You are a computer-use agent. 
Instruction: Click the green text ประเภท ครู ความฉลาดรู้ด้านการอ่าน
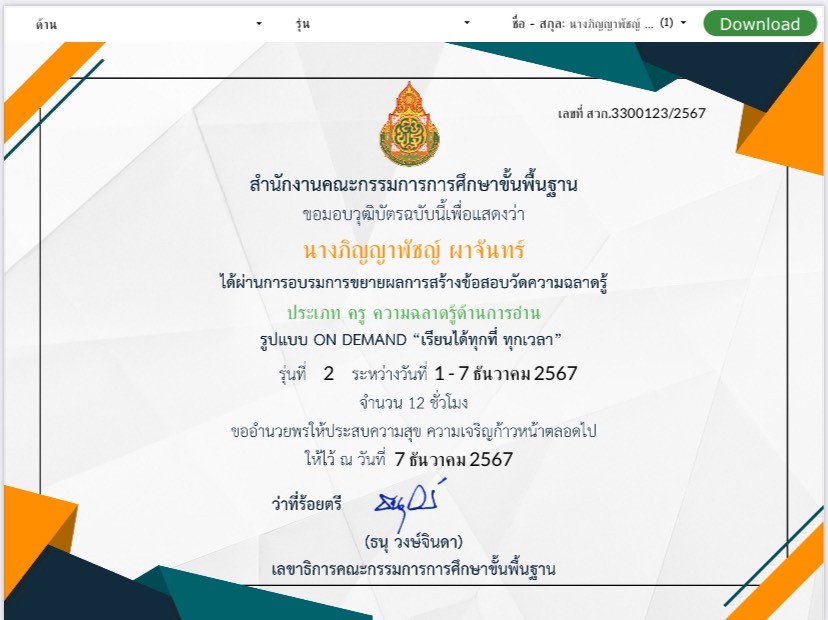click(x=413, y=313)
